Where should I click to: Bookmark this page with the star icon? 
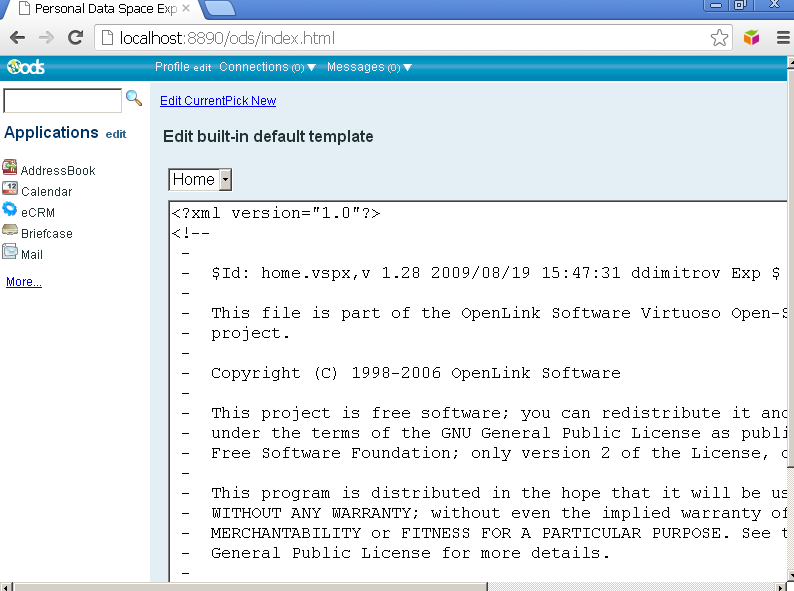point(719,38)
